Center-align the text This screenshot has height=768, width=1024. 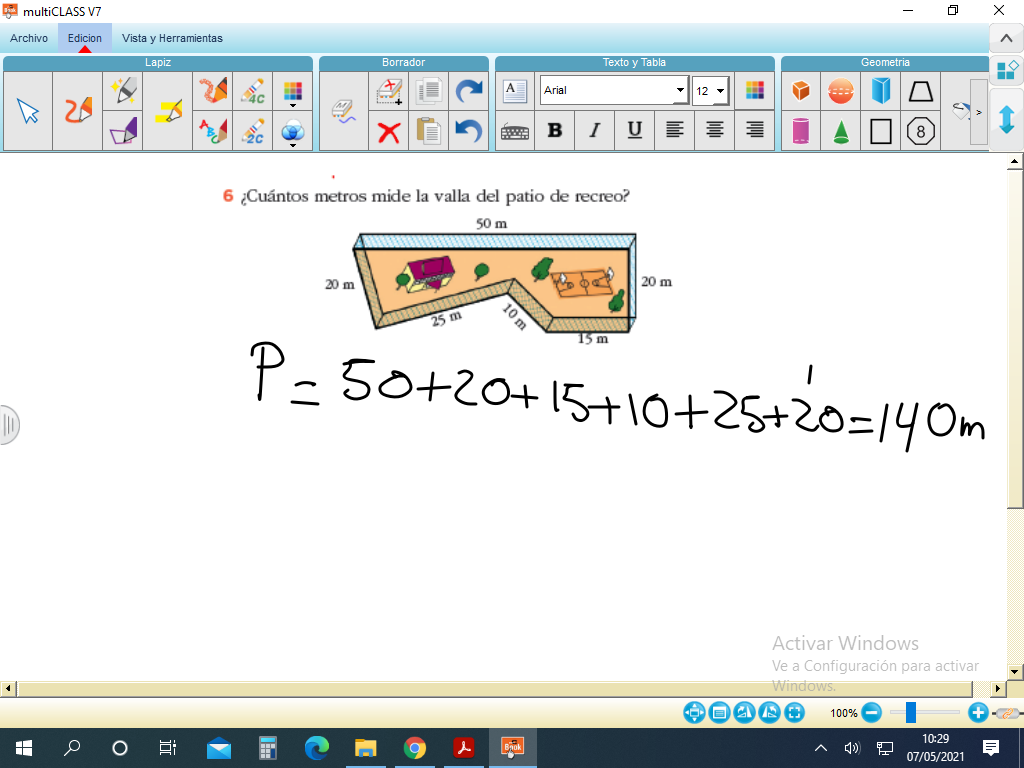pos(714,131)
